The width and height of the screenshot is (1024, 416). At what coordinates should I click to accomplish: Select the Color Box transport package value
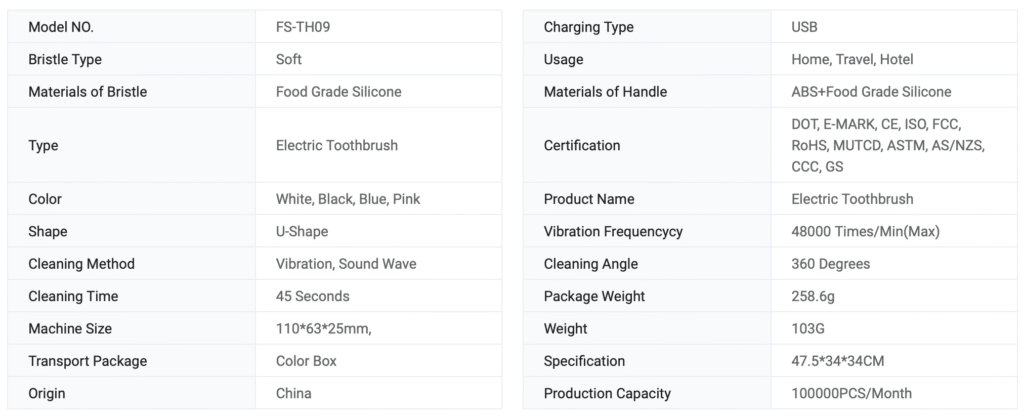tap(306, 361)
